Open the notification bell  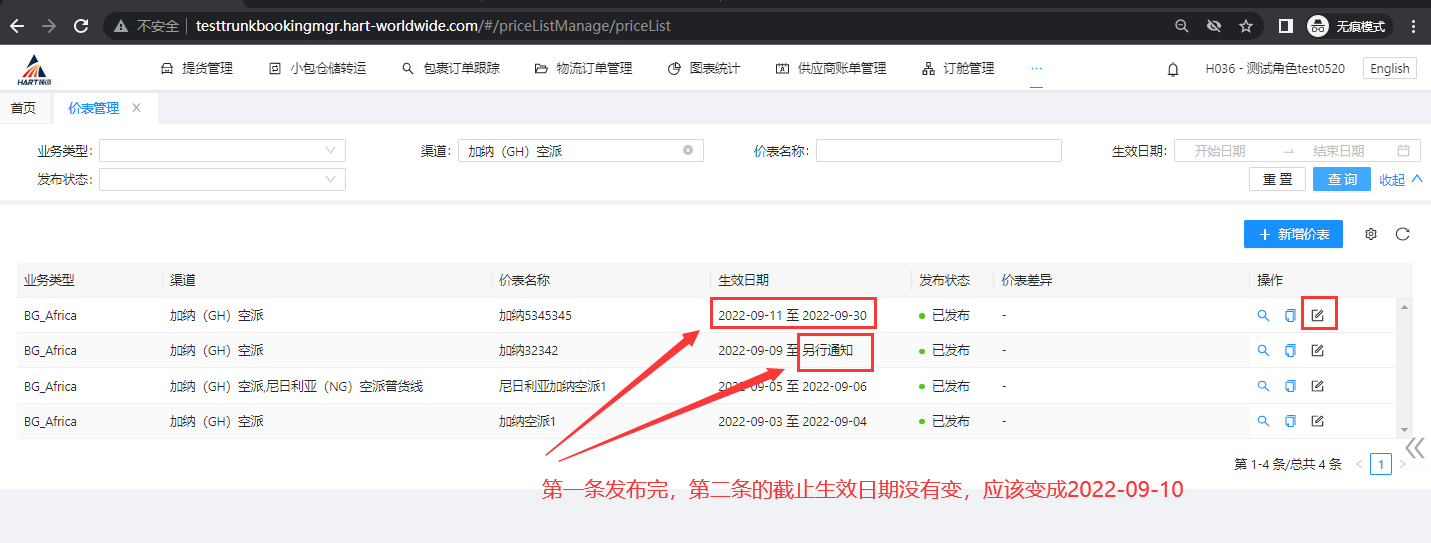pos(1173,69)
